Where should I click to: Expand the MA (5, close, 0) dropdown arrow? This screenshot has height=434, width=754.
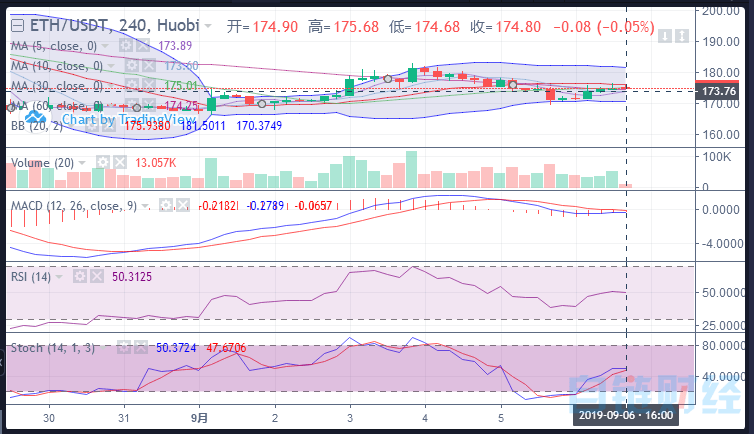click(x=105, y=46)
